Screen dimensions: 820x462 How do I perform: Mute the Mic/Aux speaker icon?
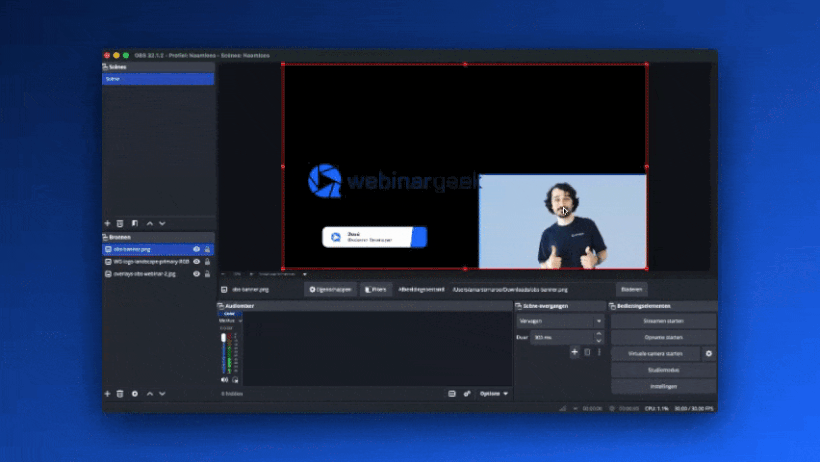(224, 380)
